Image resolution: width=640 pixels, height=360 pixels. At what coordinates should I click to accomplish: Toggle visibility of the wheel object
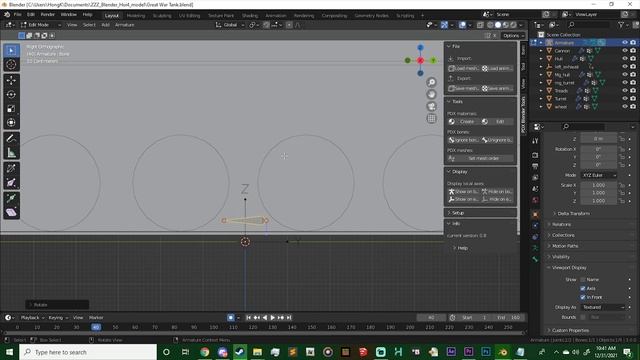tap(625, 107)
